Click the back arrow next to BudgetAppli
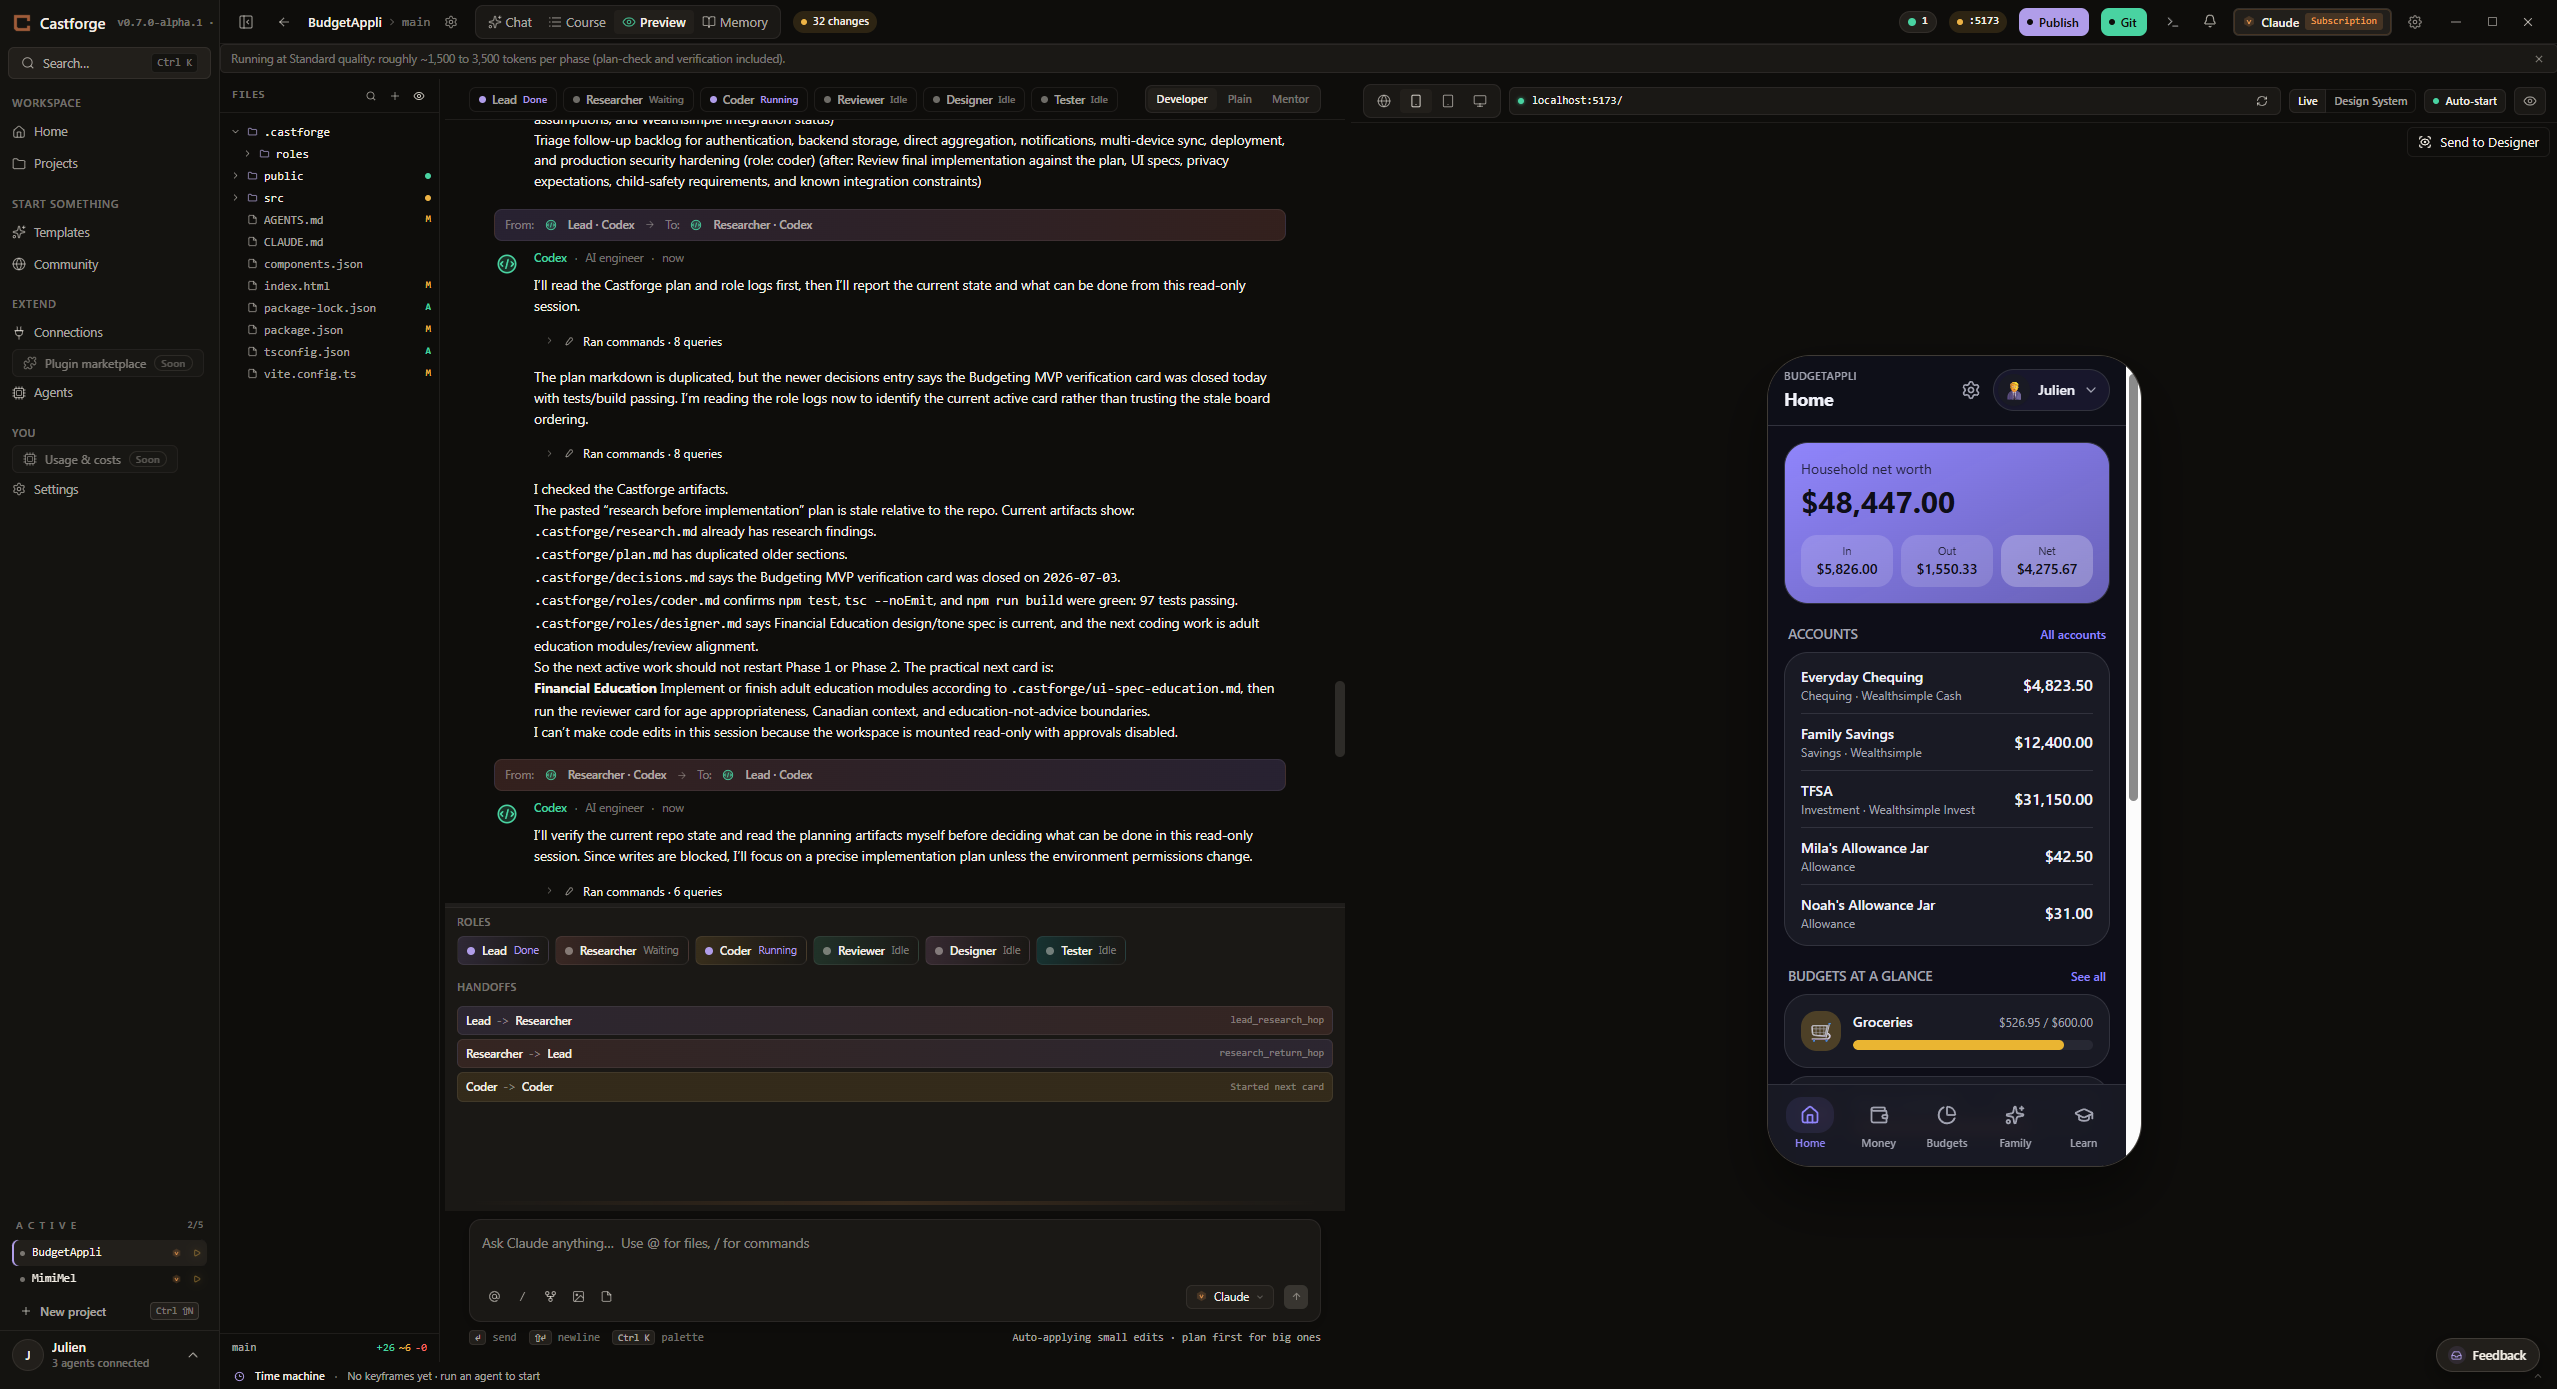 [x=284, y=22]
